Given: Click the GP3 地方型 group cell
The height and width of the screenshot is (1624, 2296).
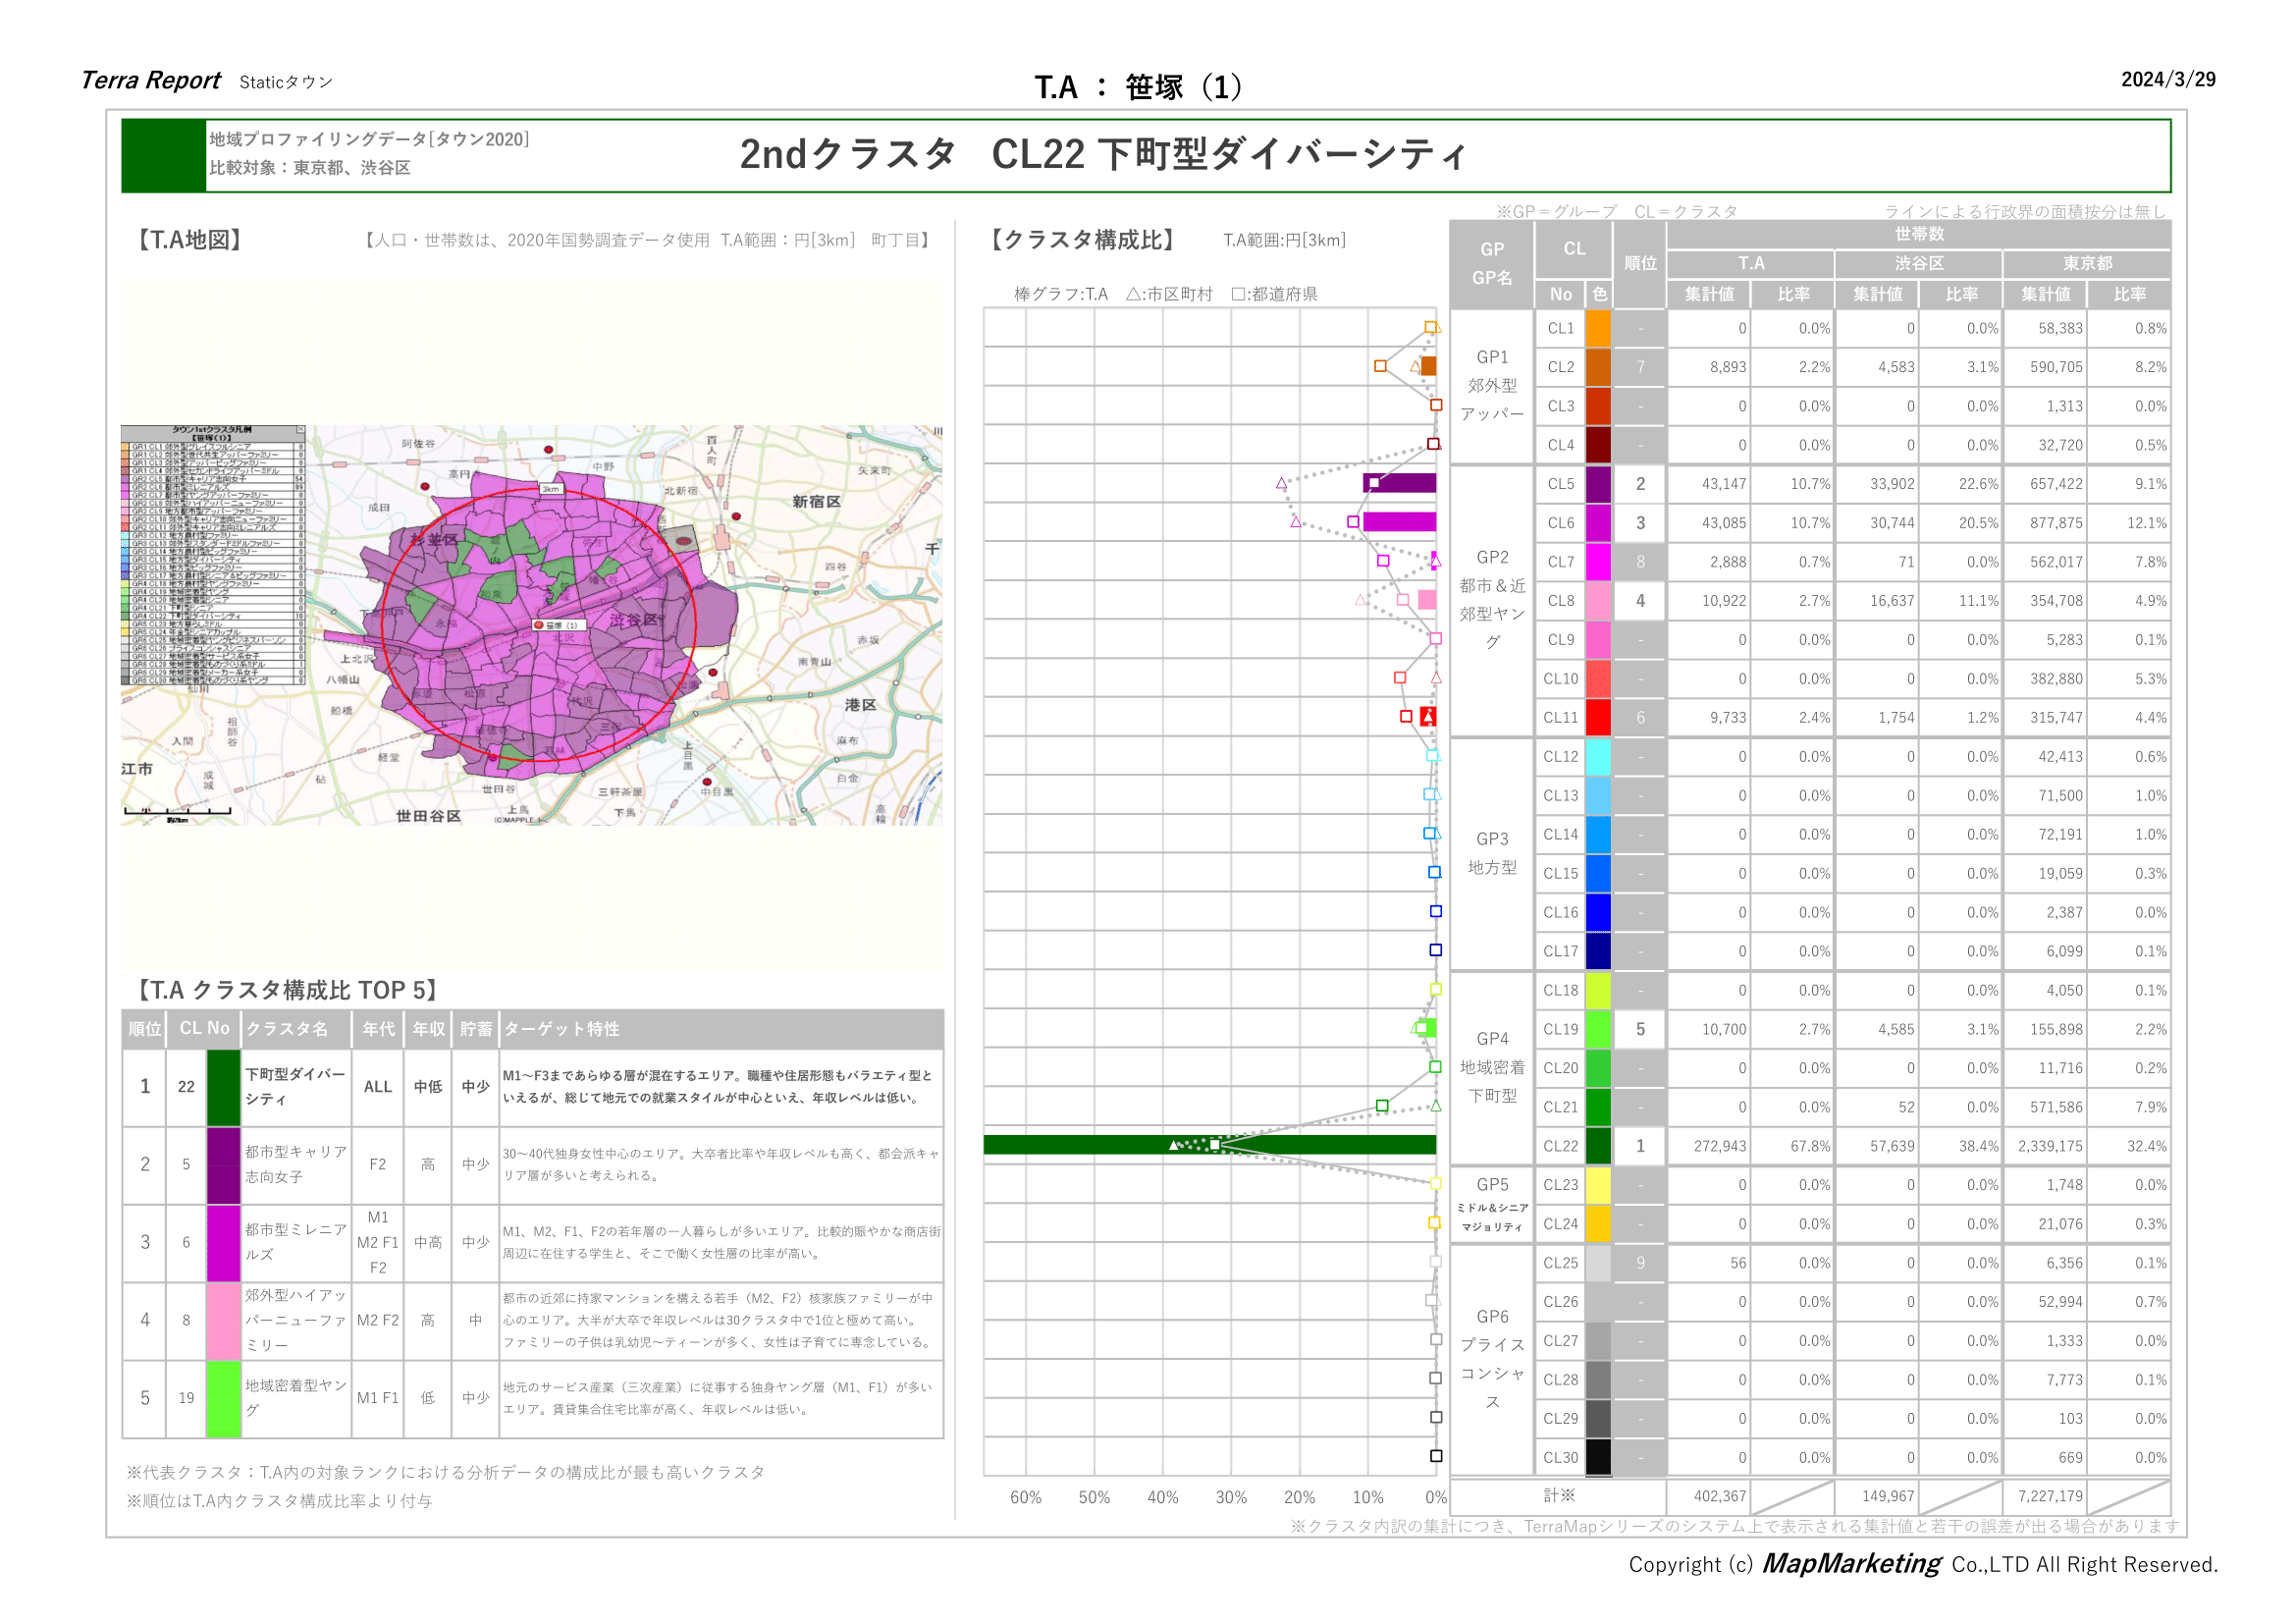Looking at the screenshot, I should point(1492,853).
